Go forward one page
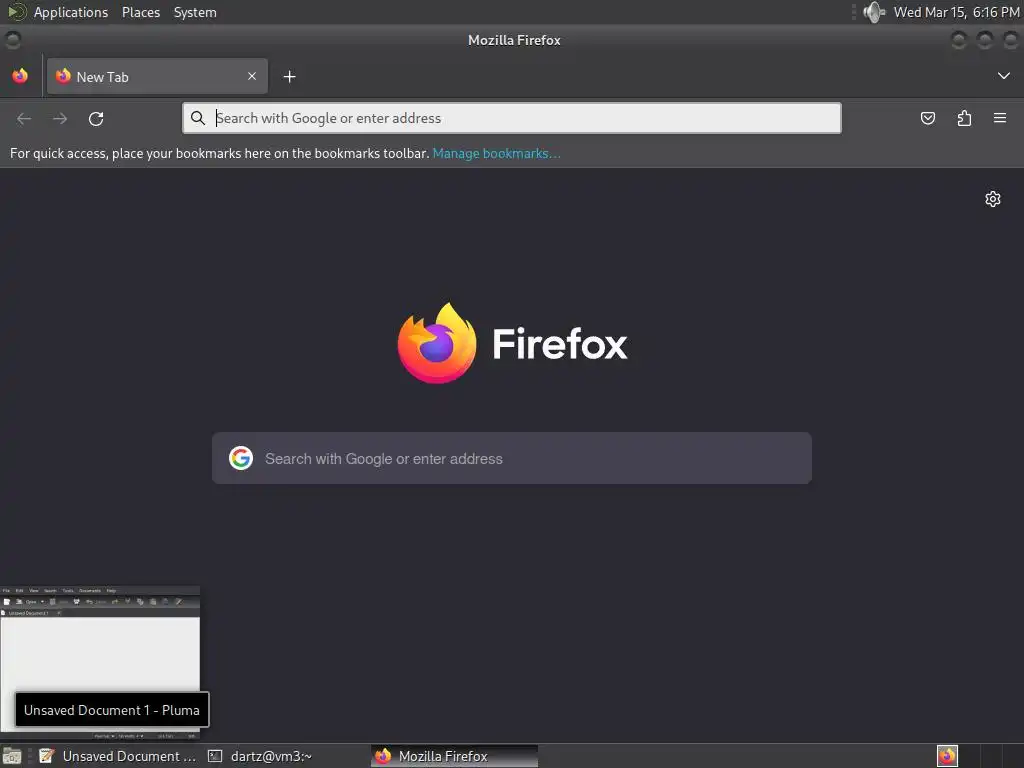 (x=60, y=118)
